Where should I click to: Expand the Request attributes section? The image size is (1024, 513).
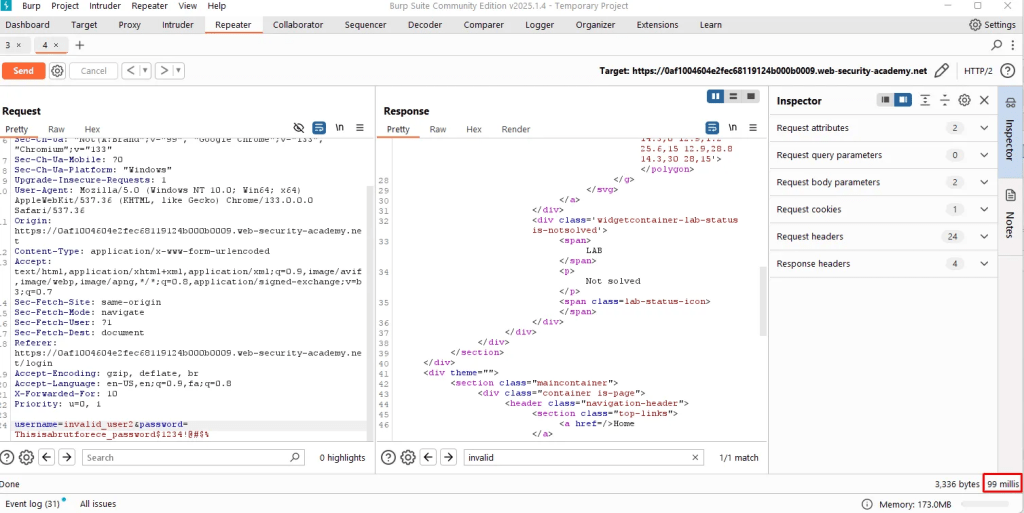[983, 128]
